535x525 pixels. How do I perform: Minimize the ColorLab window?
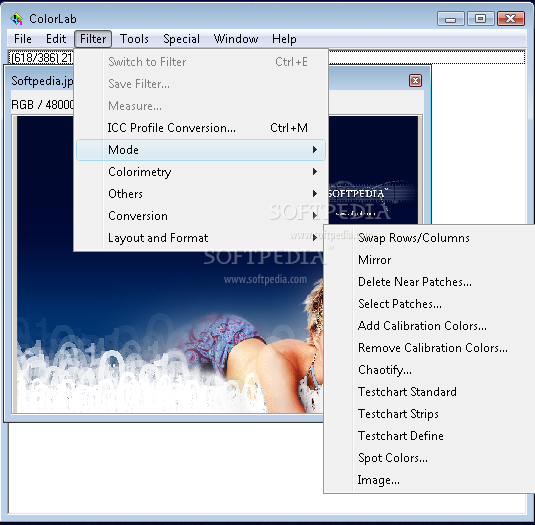click(x=450, y=19)
